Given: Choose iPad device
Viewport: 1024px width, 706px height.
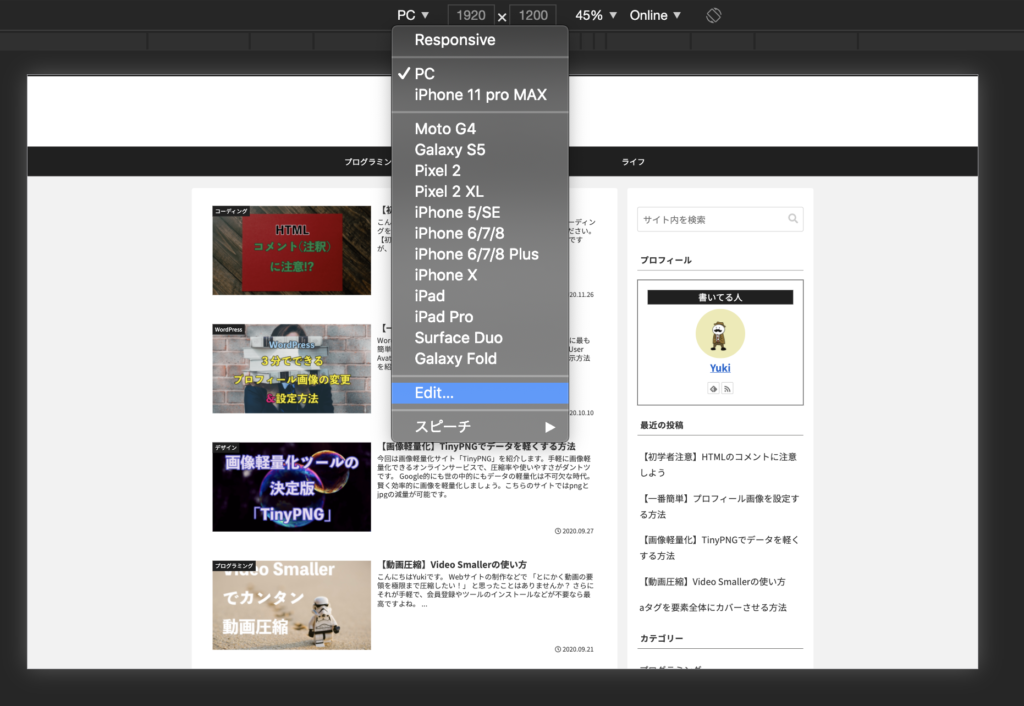Looking at the screenshot, I should (480, 296).
